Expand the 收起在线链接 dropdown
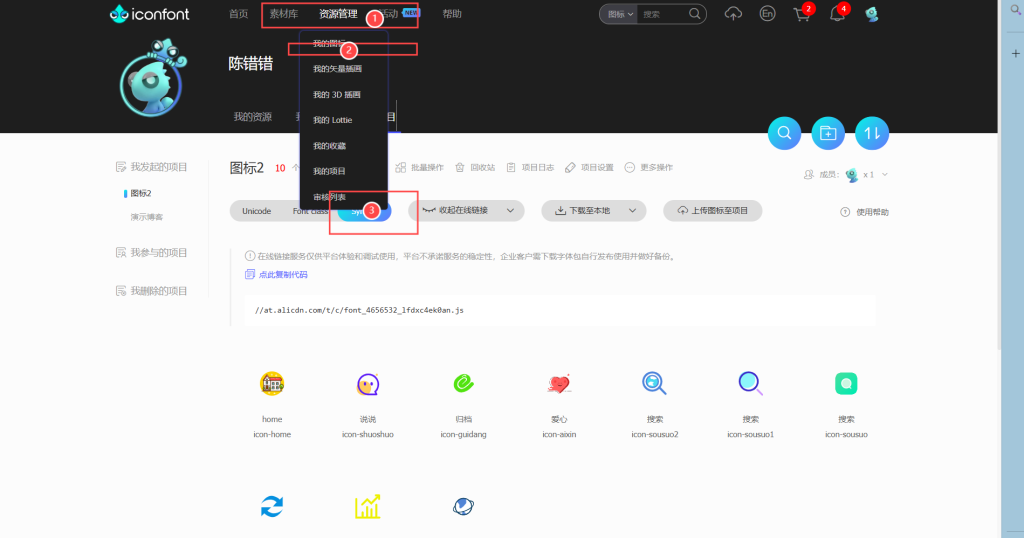The height and width of the screenshot is (538, 1024). [471, 211]
